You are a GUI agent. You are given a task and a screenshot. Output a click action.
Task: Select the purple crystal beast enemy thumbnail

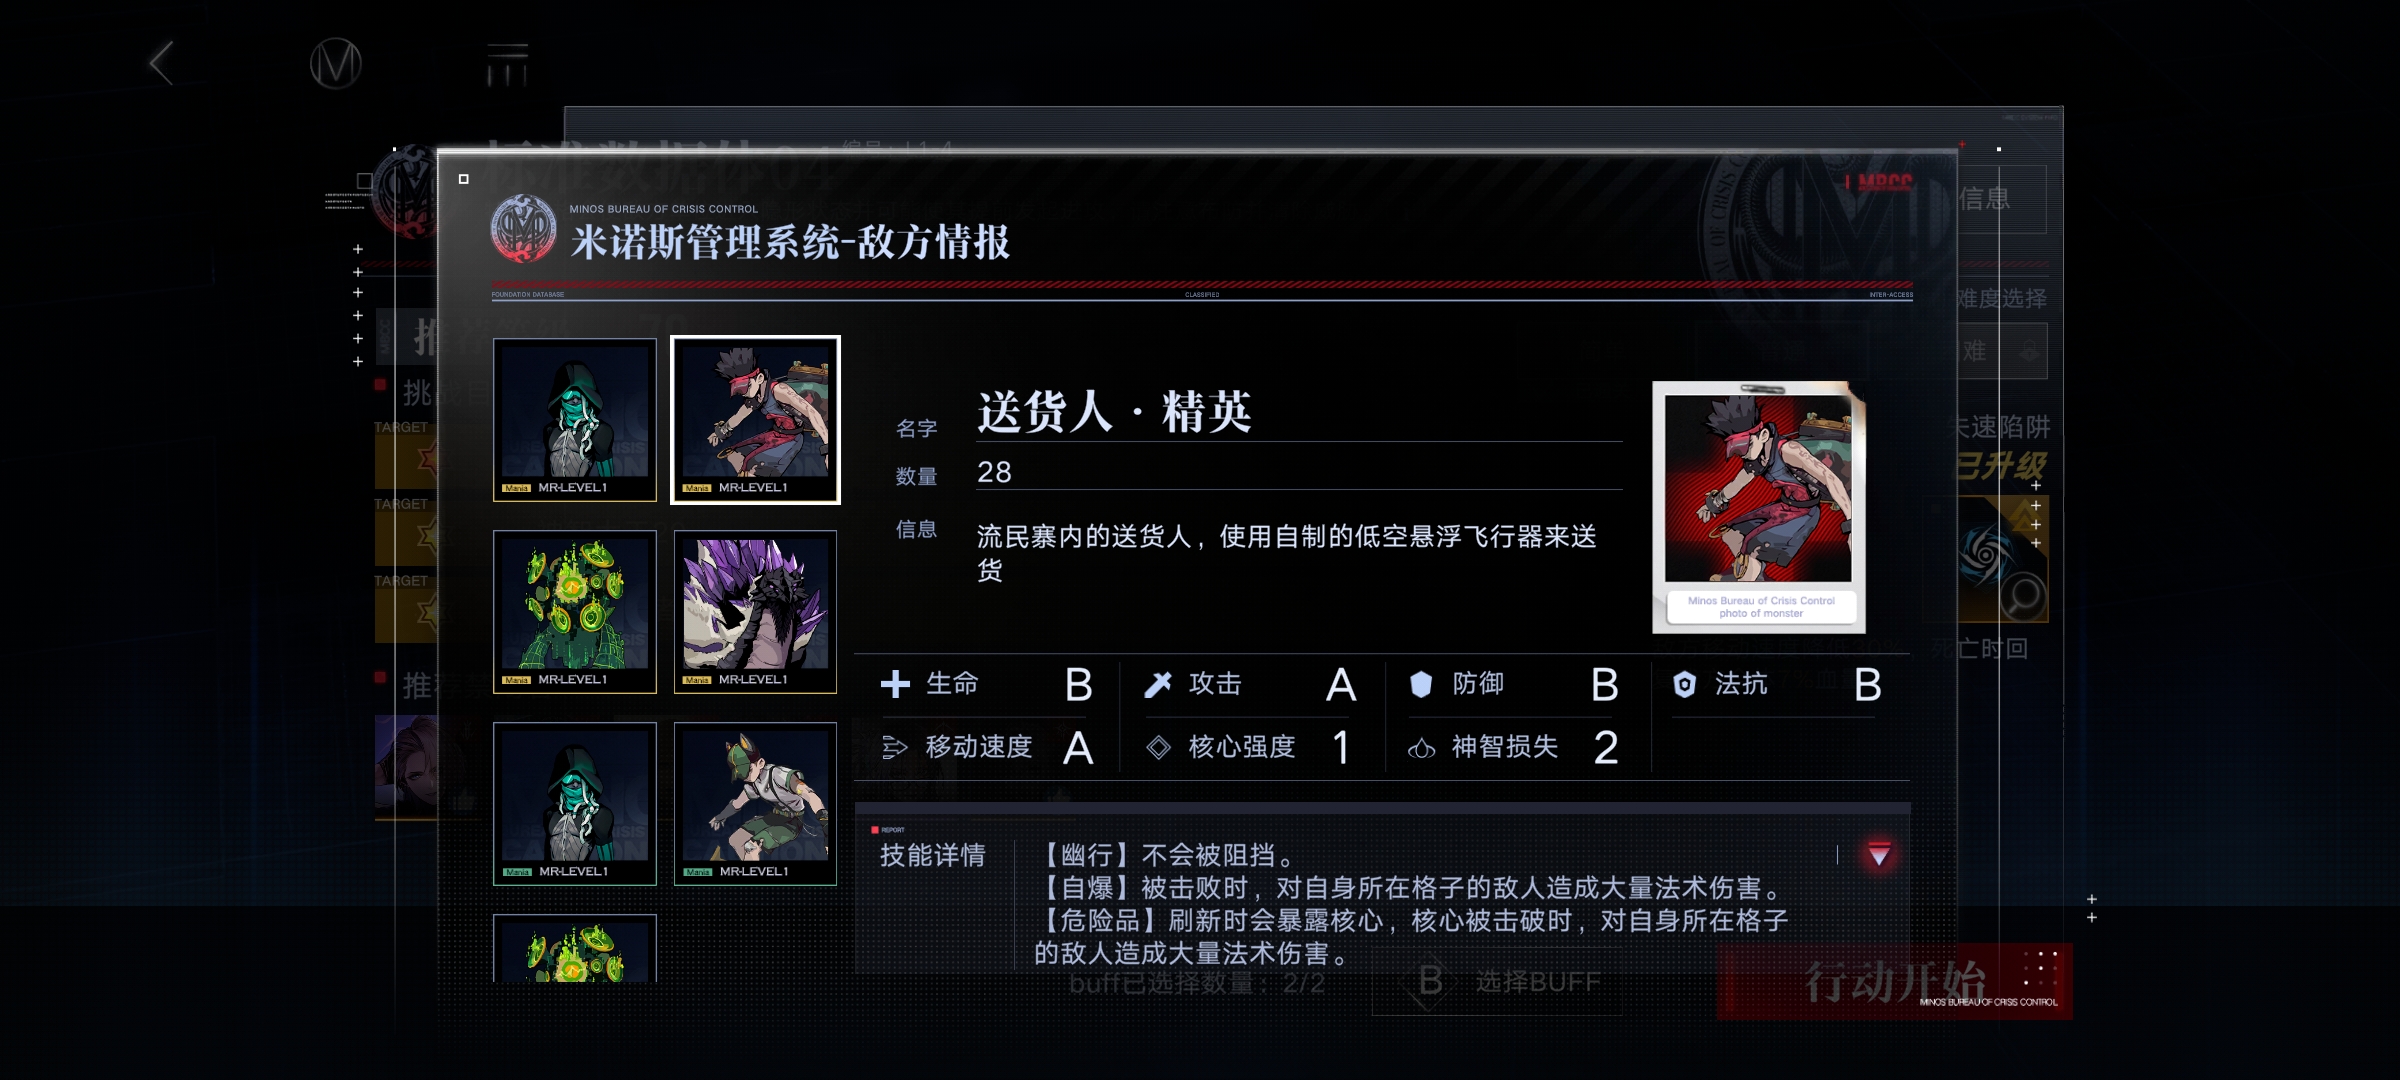pyautogui.click(x=755, y=611)
